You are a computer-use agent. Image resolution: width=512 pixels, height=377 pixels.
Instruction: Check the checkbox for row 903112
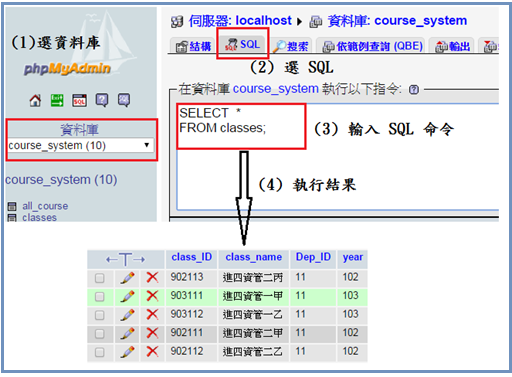click(x=99, y=315)
